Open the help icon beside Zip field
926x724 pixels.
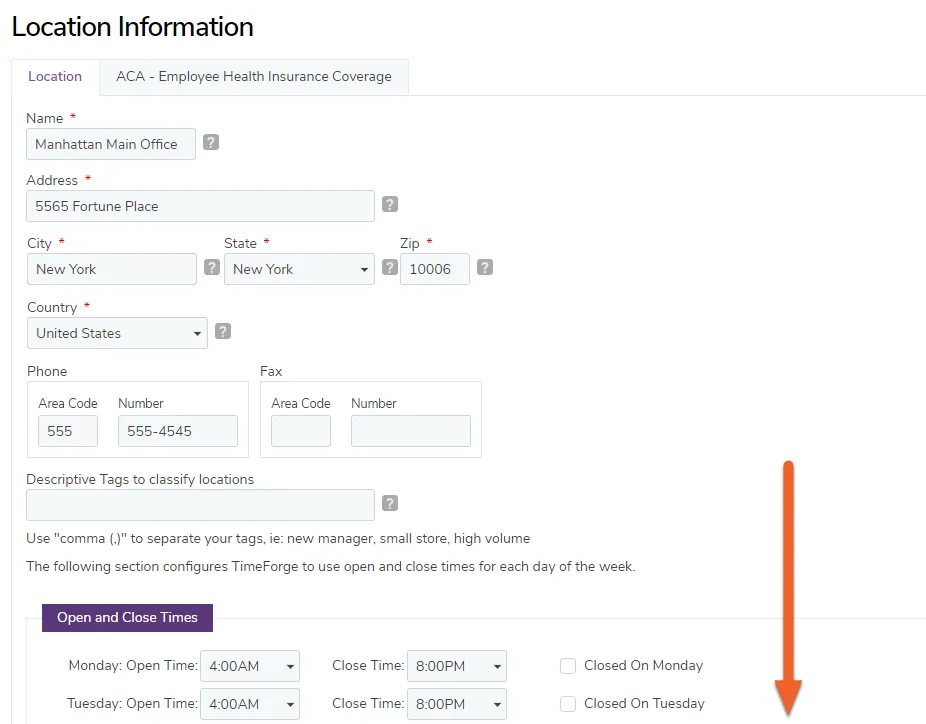(x=485, y=267)
